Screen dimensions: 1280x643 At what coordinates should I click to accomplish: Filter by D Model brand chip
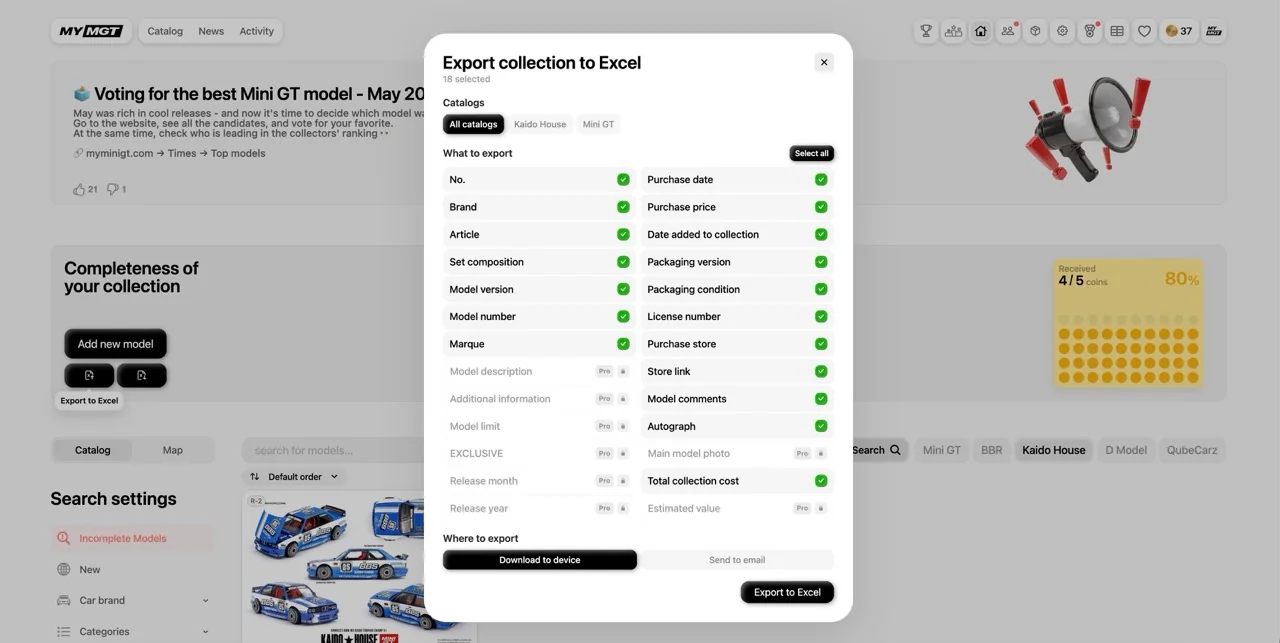[x=1125, y=450]
